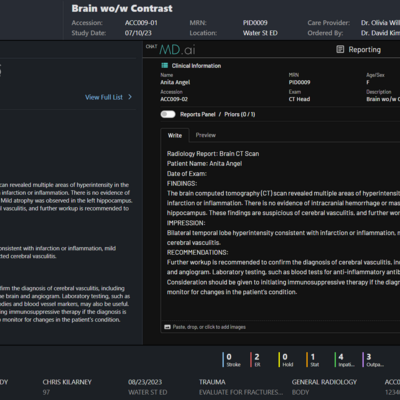Filter by Inpatient count indicator
Screen dimensions: 400x400
(x=344, y=360)
